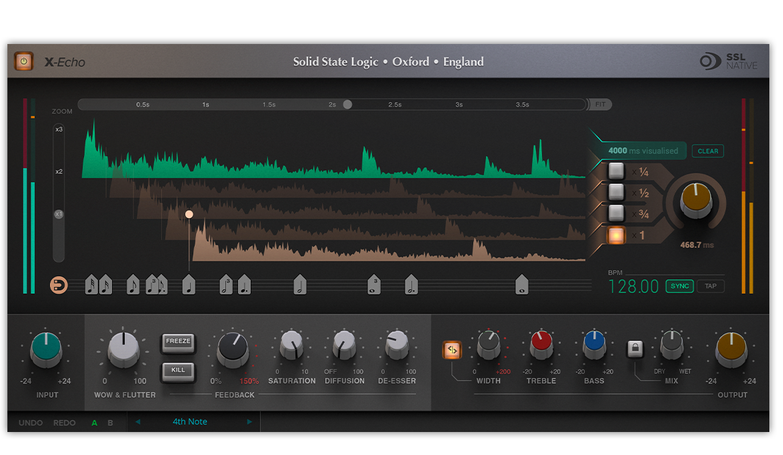Screen dimensions: 783x455
Task: Click the 468.7 ms delay time readout
Action: [x=697, y=245]
